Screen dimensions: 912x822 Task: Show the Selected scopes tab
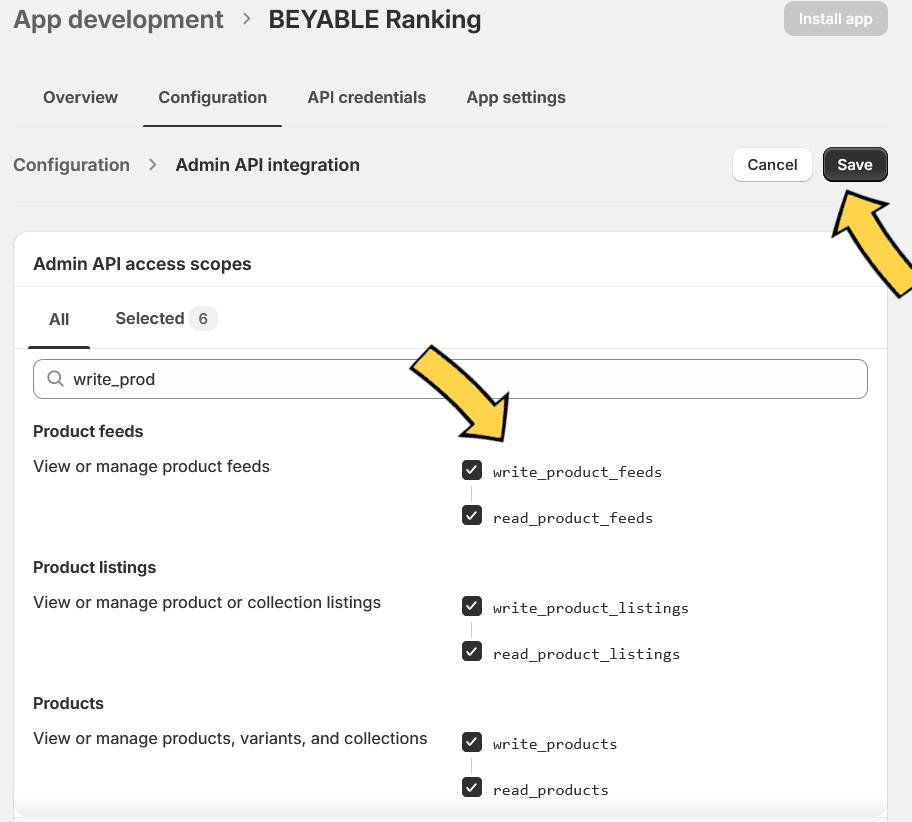166,318
